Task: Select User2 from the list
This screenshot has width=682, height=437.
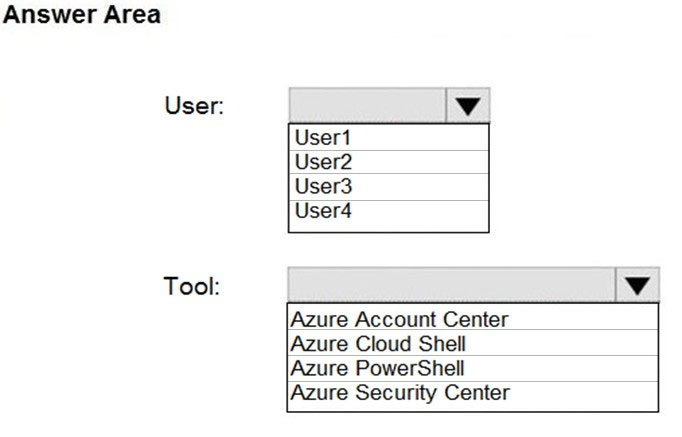Action: click(388, 162)
